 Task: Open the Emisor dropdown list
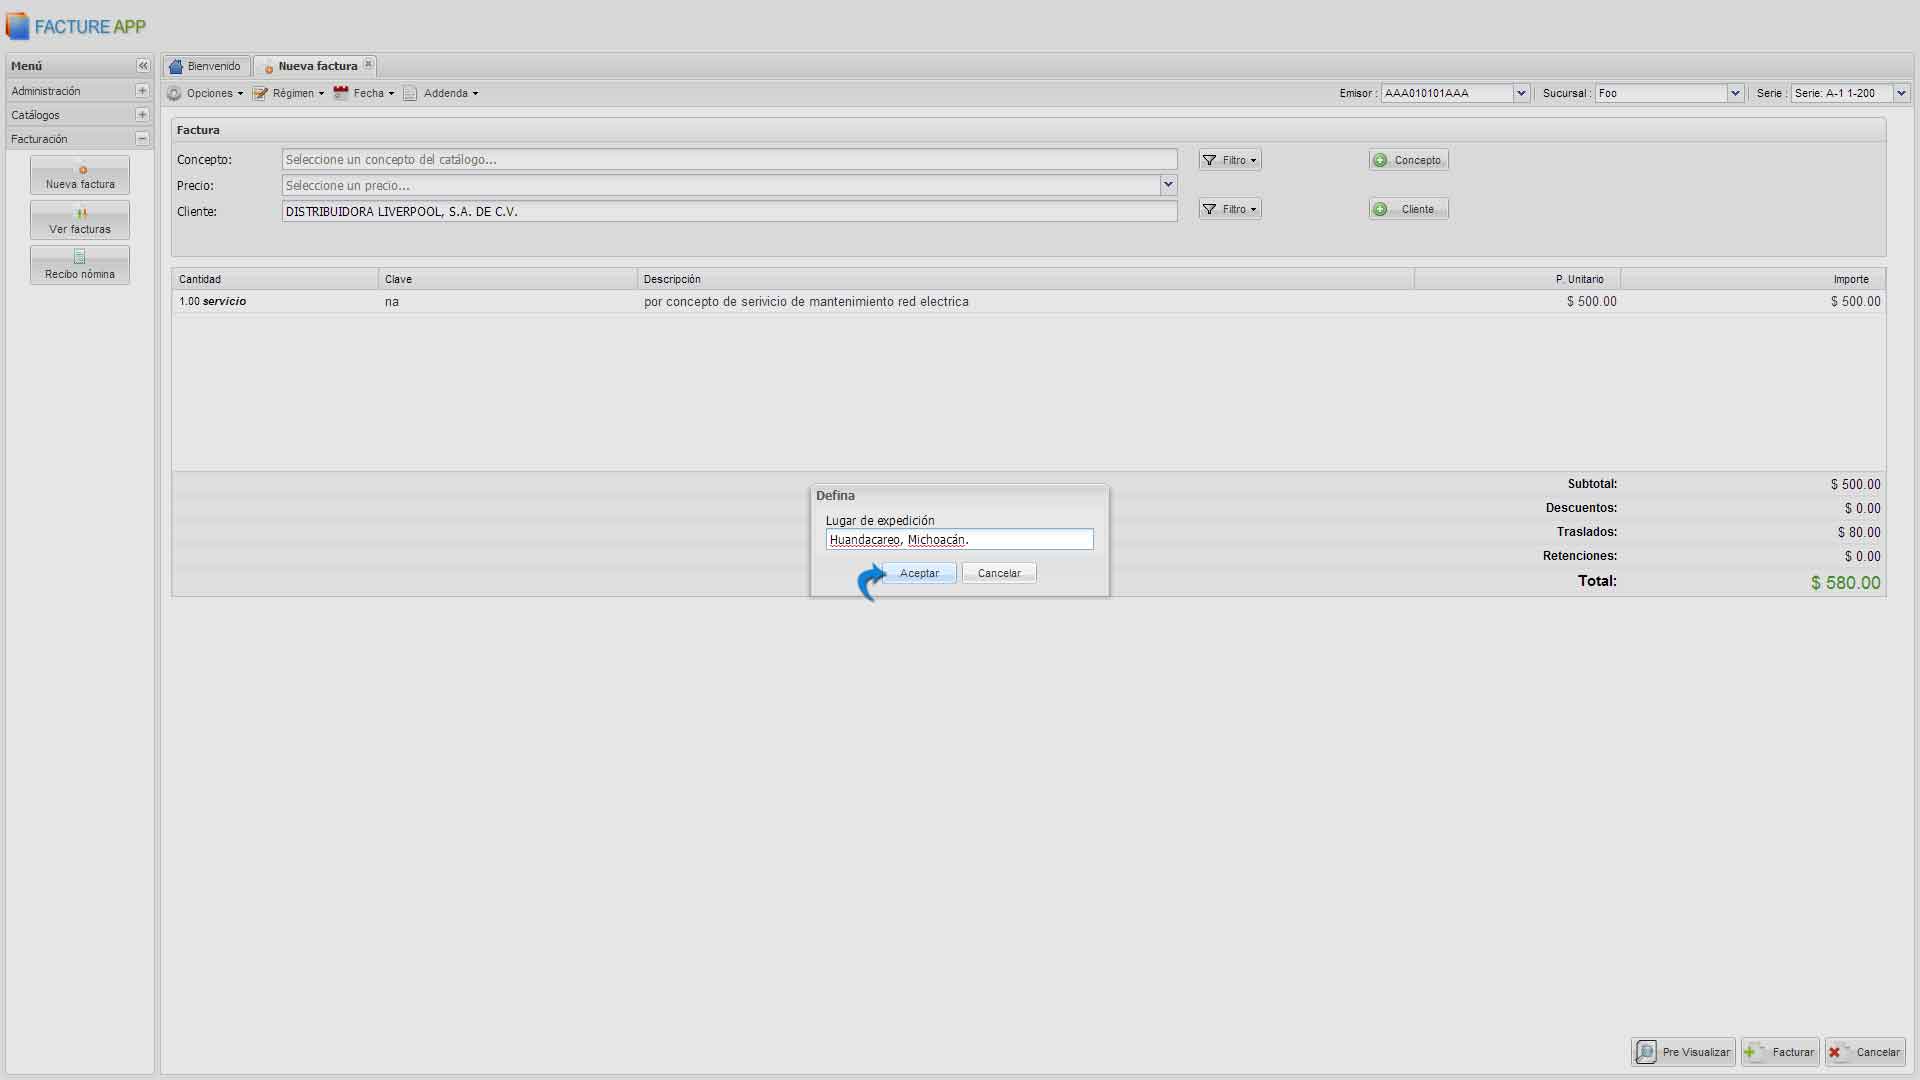pyautogui.click(x=1521, y=93)
